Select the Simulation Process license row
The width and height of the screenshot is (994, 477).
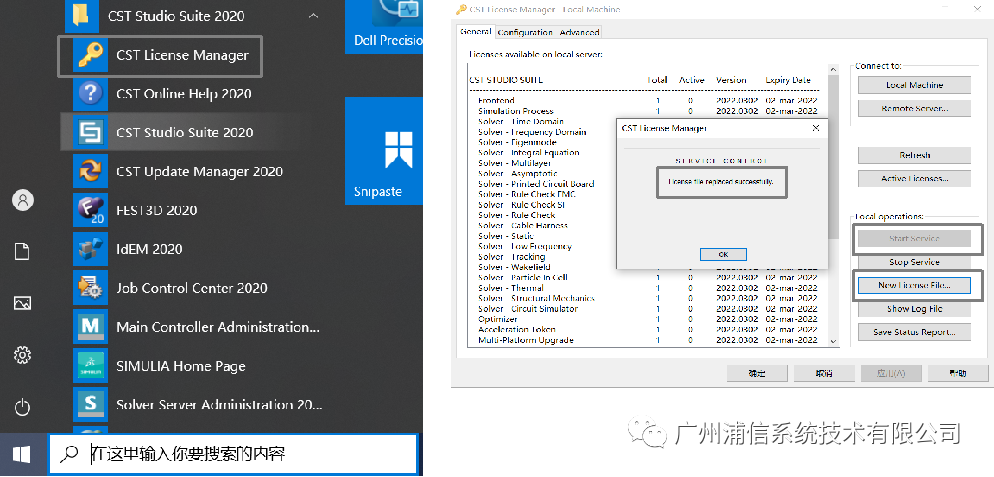[x=647, y=111]
